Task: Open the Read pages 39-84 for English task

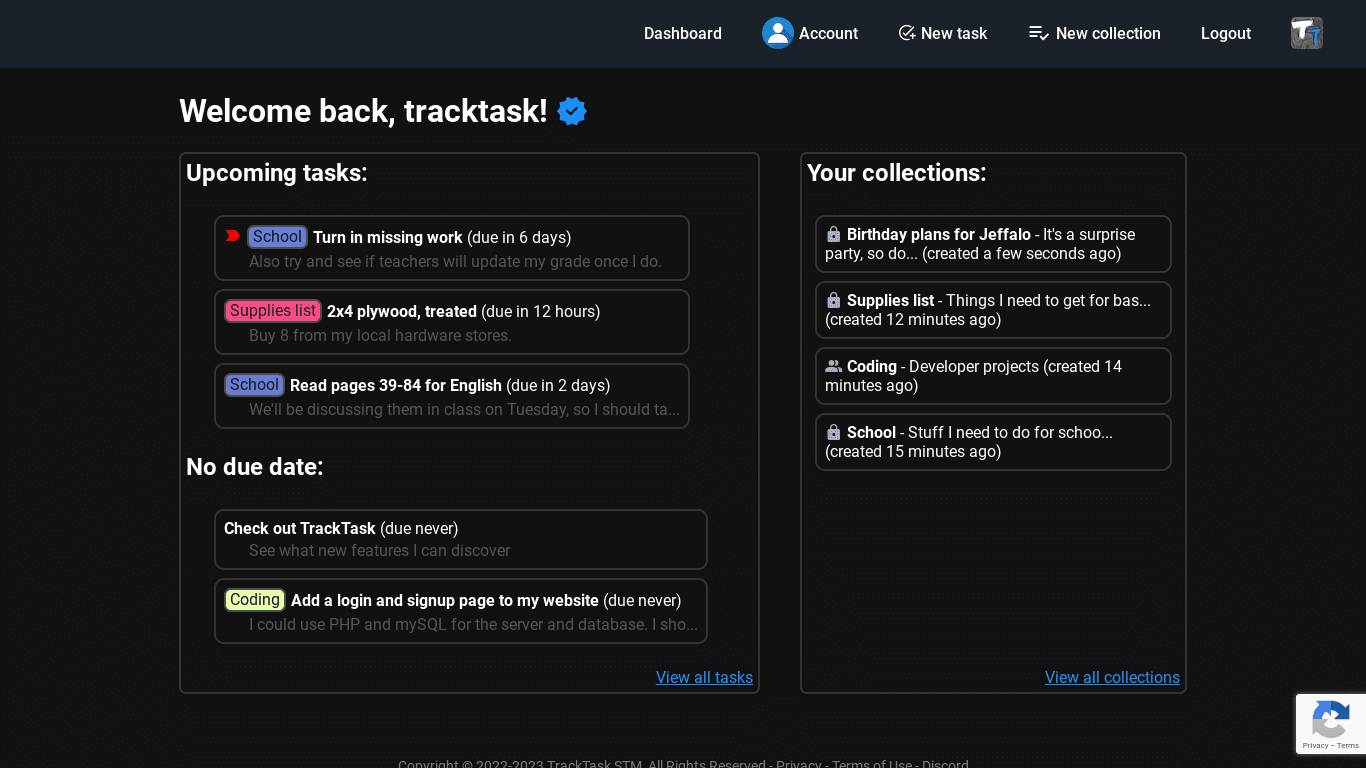Action: tap(452, 396)
